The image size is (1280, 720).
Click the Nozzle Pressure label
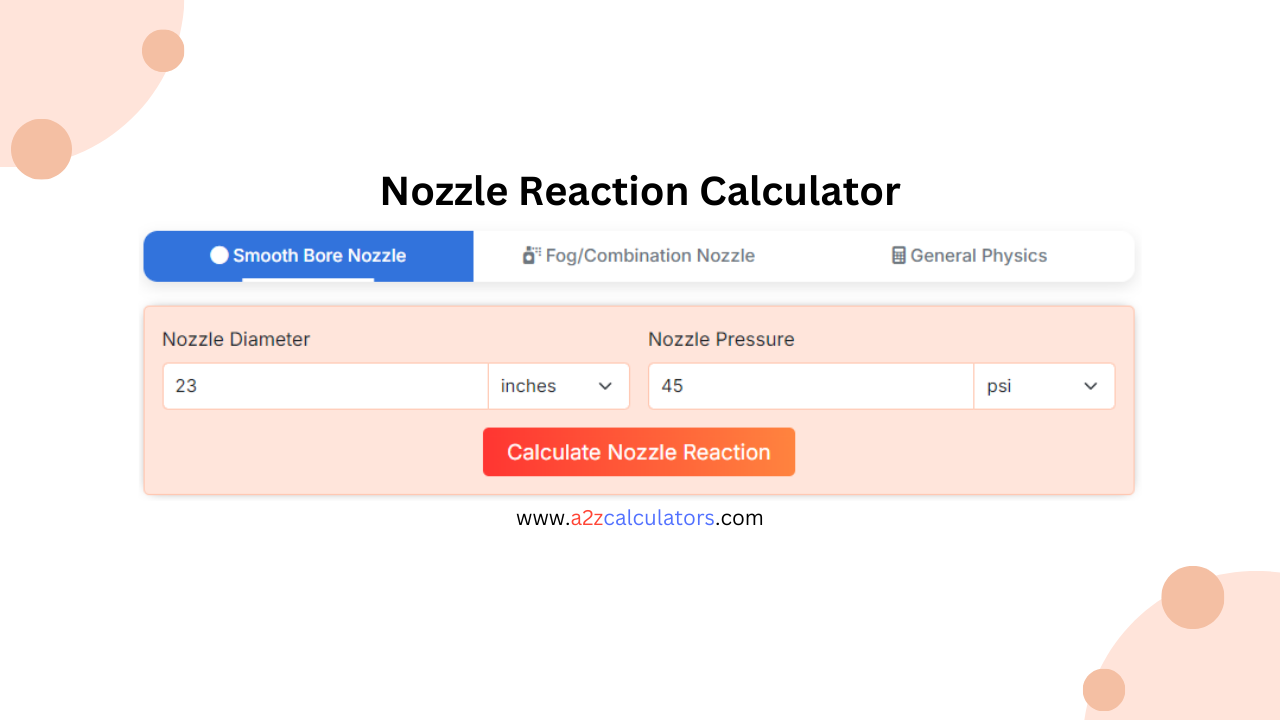[721, 339]
